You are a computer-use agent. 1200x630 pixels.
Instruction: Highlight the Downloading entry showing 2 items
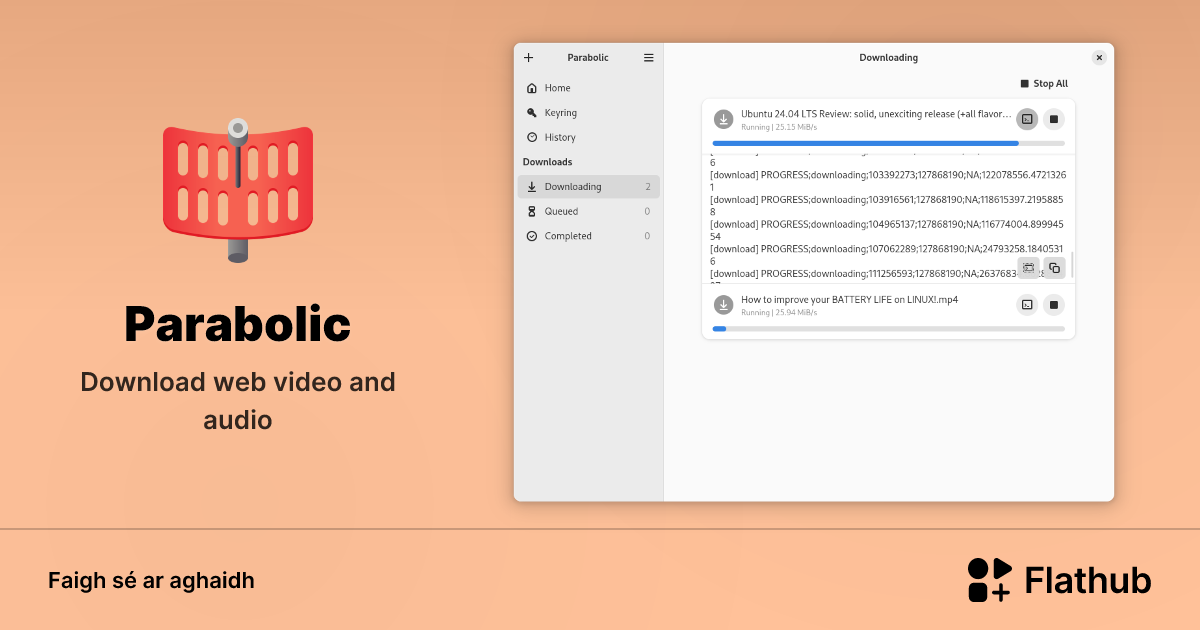588,186
